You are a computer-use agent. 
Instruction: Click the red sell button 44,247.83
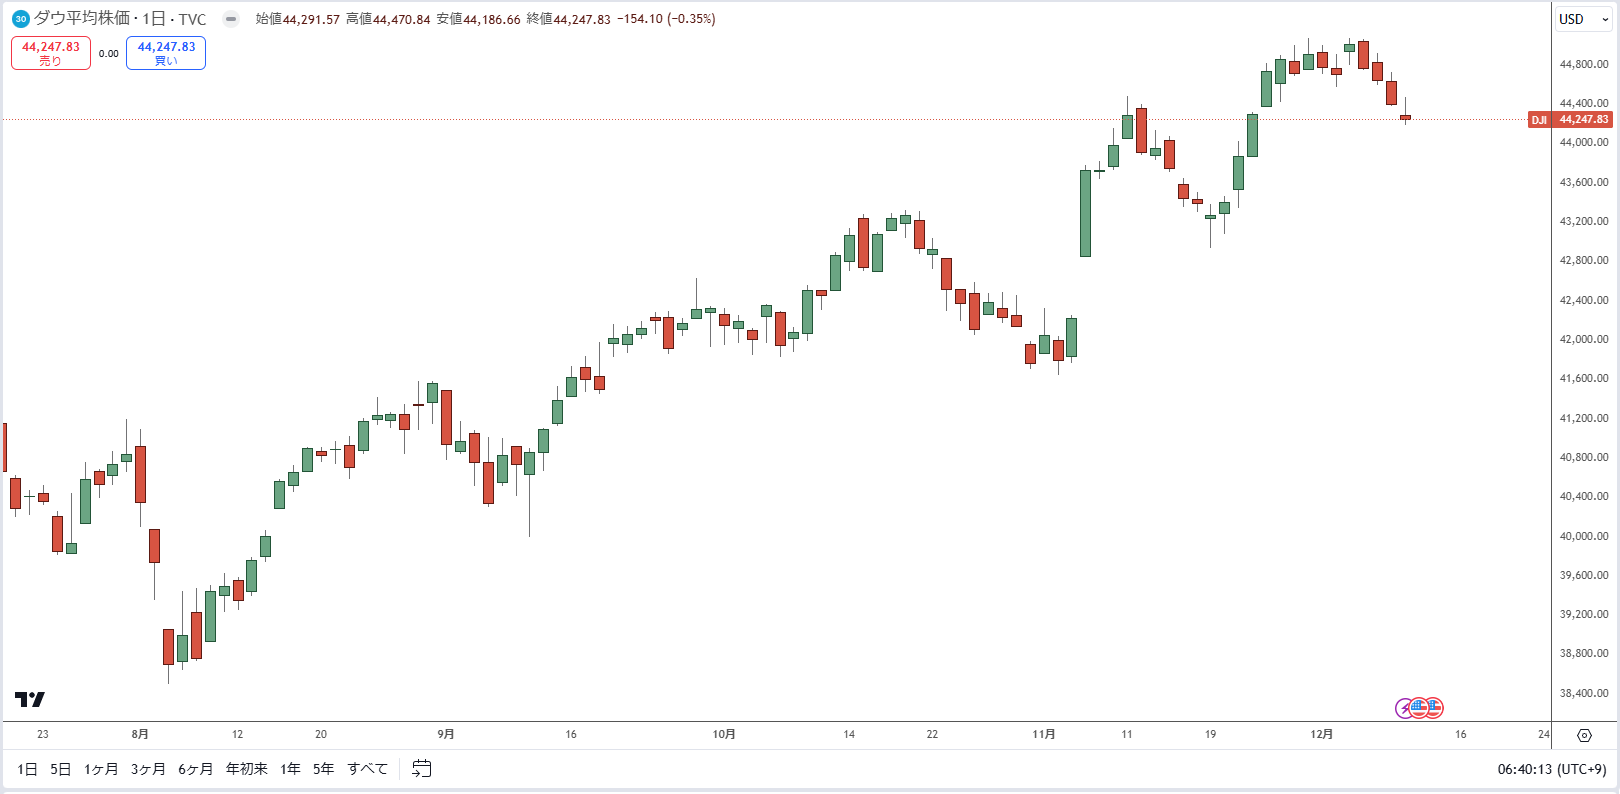point(51,53)
